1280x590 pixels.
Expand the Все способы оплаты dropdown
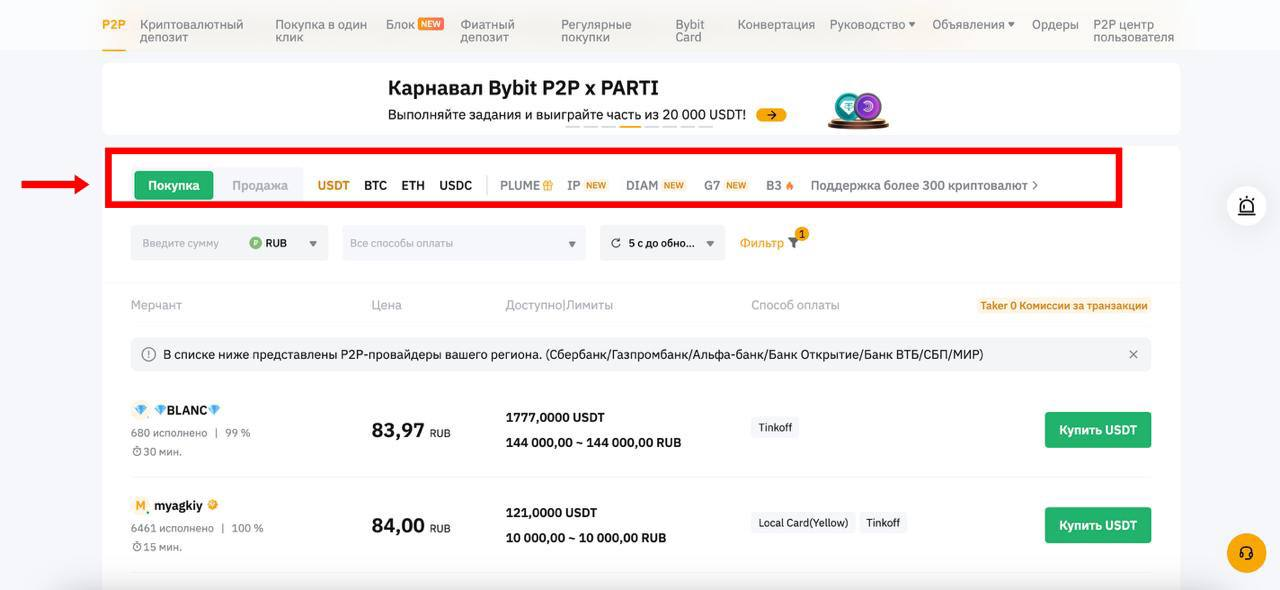tap(464, 243)
